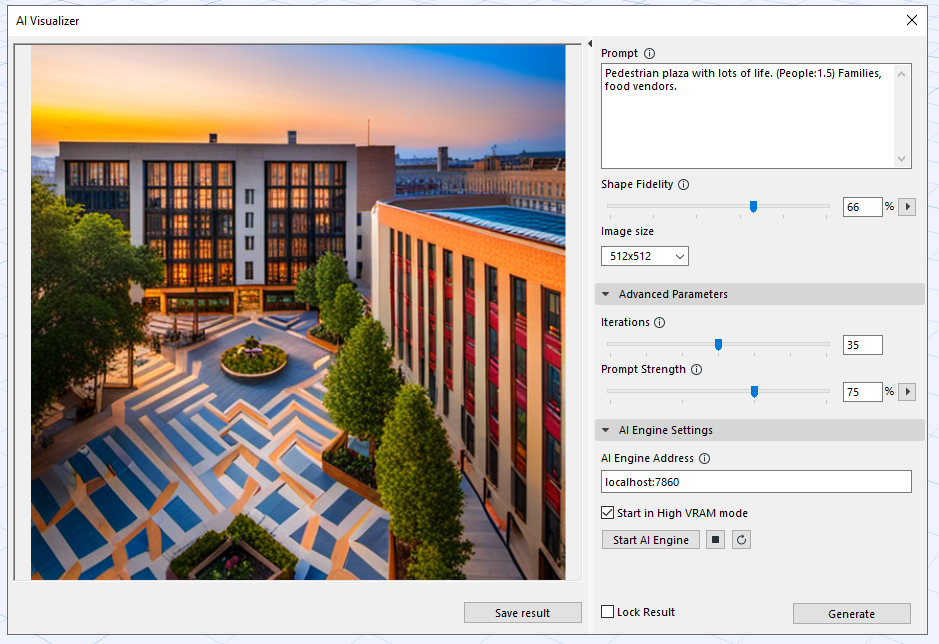Click the Shape Fidelity value field showing 66
939x644 pixels.
(862, 207)
